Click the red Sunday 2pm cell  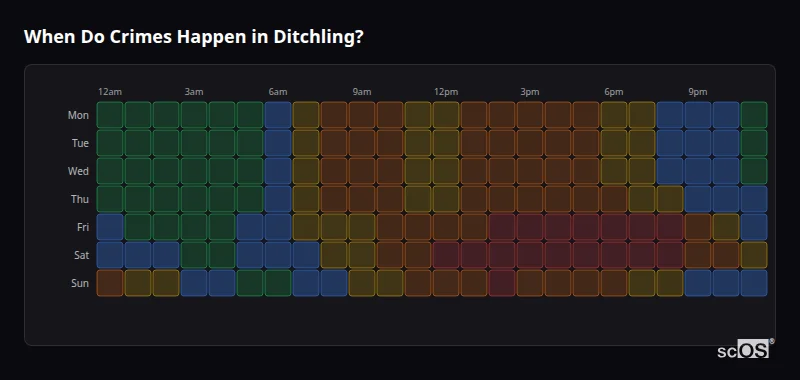tap(502, 283)
